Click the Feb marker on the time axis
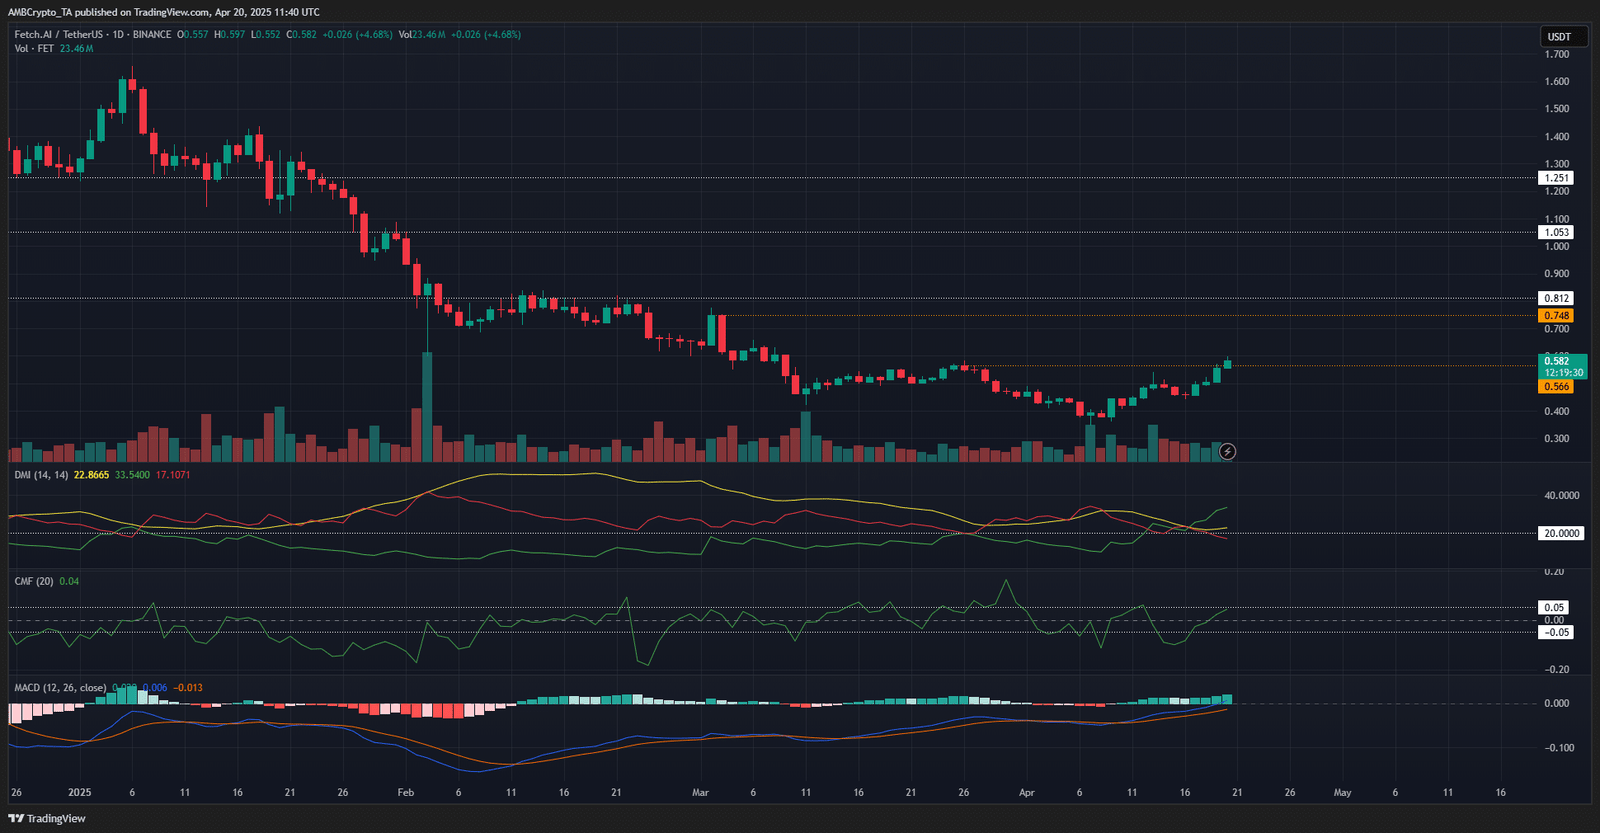1600x833 pixels. [405, 792]
